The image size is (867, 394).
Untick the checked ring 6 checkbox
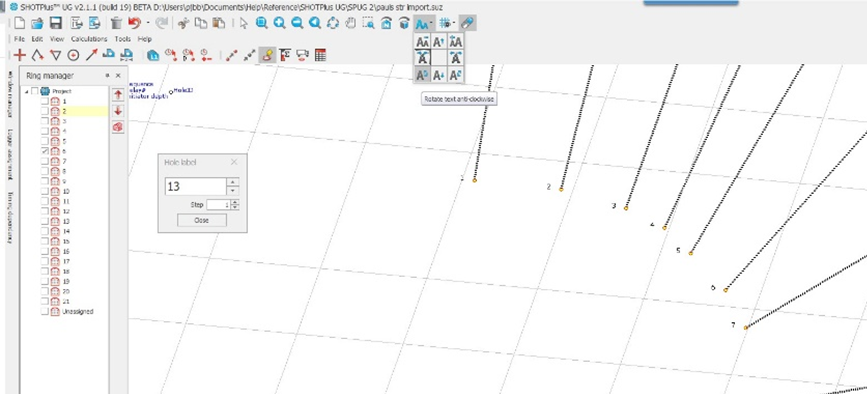tap(45, 150)
